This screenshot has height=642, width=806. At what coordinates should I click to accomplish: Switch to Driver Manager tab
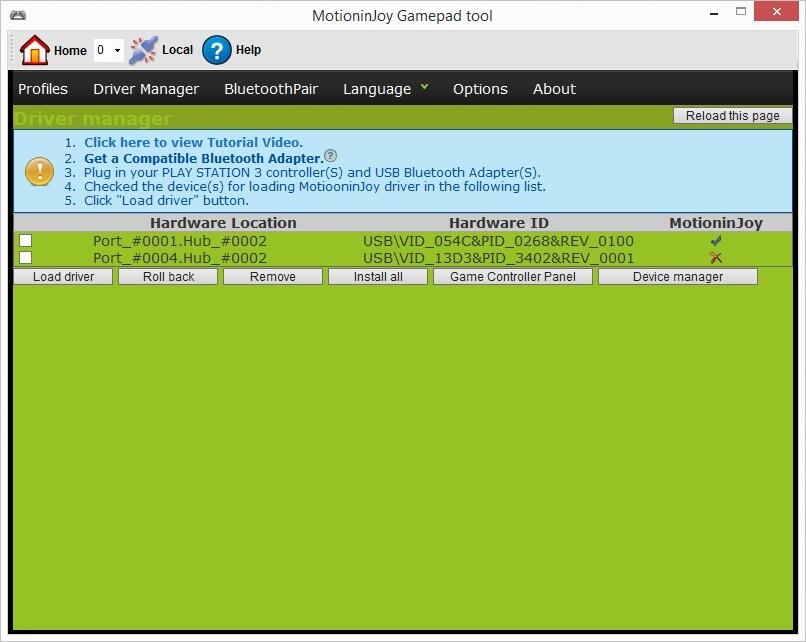(146, 89)
